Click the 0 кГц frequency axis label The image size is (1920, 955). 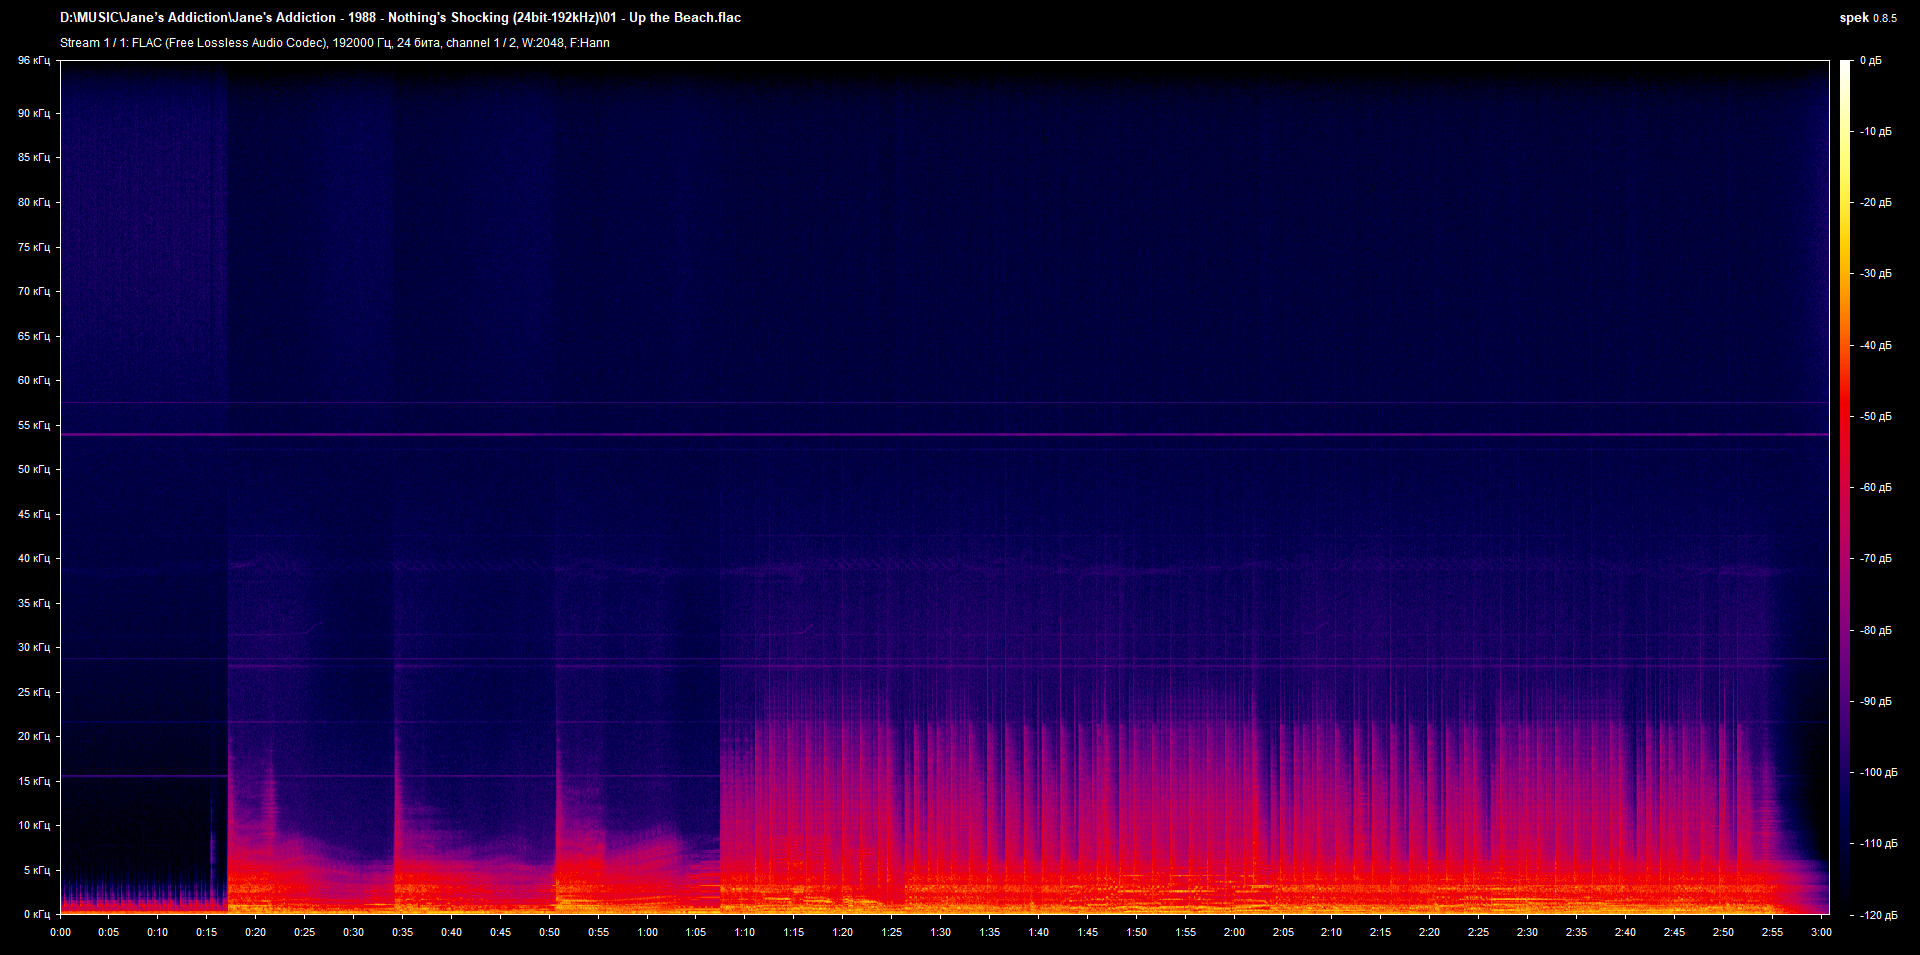36,914
